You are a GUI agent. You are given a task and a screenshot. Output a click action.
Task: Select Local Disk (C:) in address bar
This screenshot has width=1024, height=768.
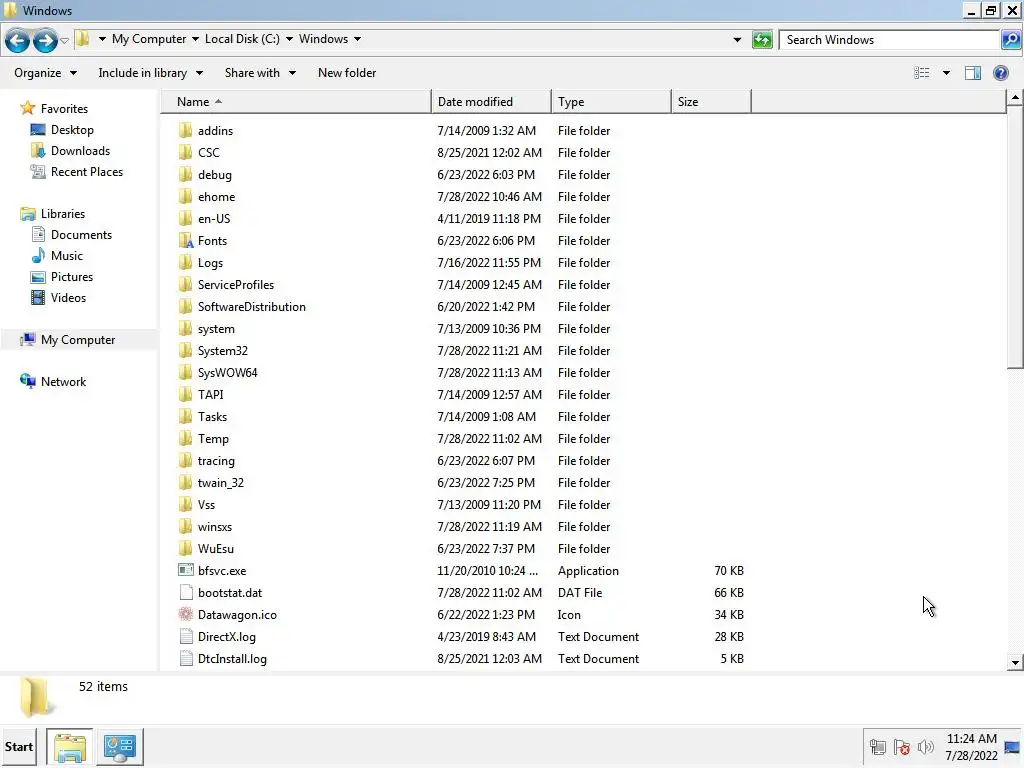point(242,39)
